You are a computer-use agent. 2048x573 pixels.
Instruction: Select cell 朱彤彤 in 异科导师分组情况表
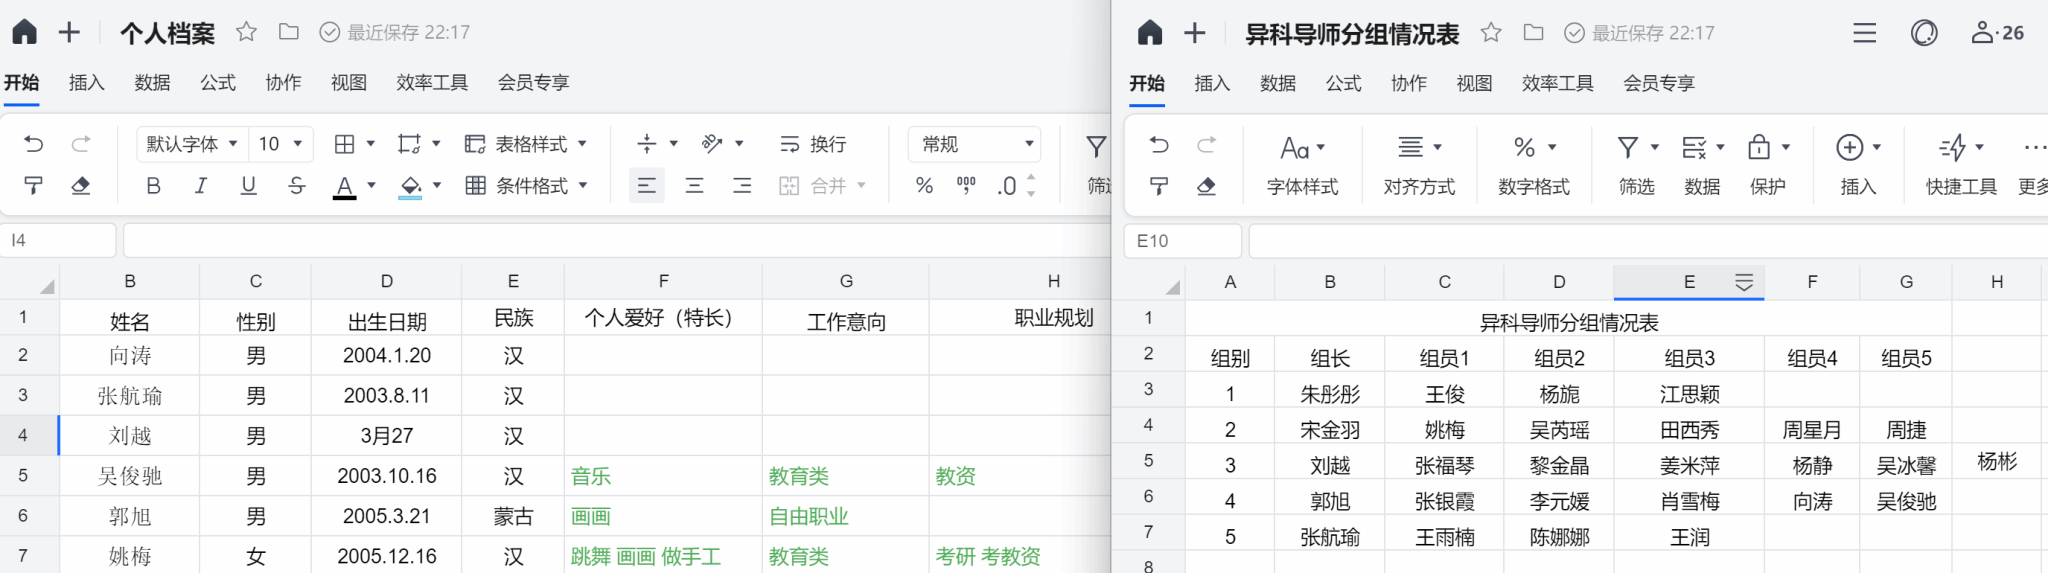1330,394
